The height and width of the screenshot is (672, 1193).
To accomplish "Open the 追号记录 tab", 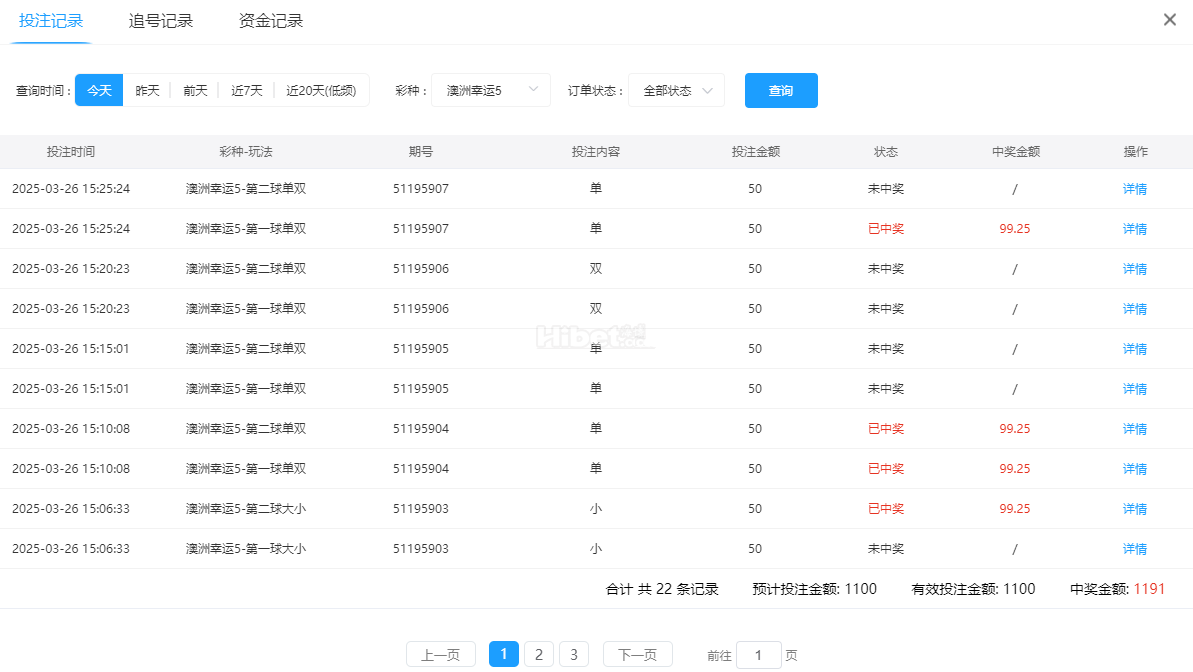I will (x=161, y=21).
